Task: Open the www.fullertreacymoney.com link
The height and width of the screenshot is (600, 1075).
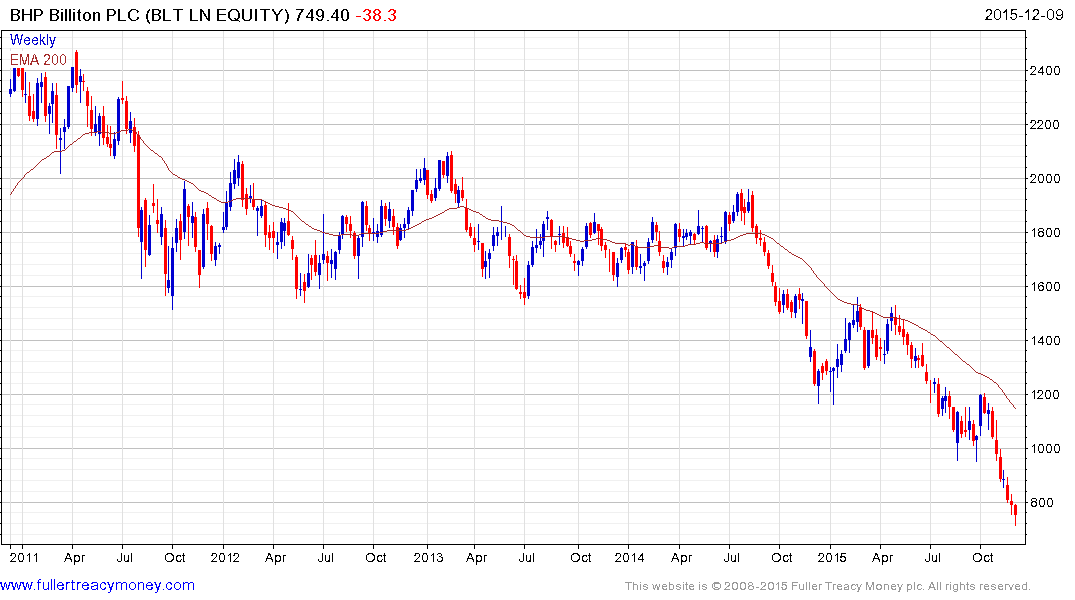Action: [x=97, y=585]
